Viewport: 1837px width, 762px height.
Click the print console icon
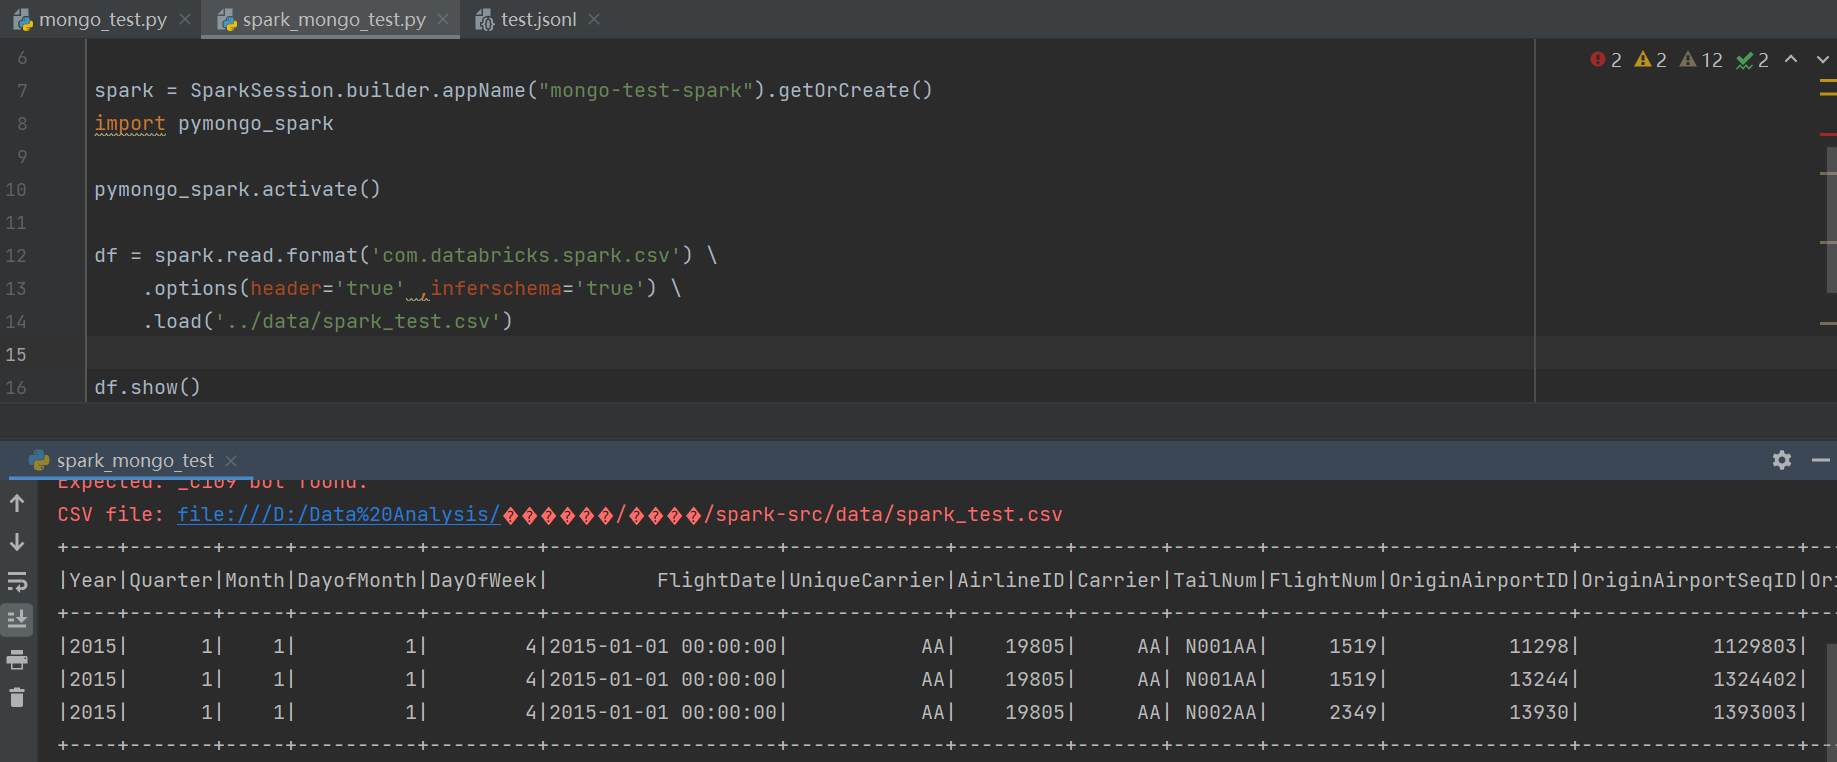[17, 659]
